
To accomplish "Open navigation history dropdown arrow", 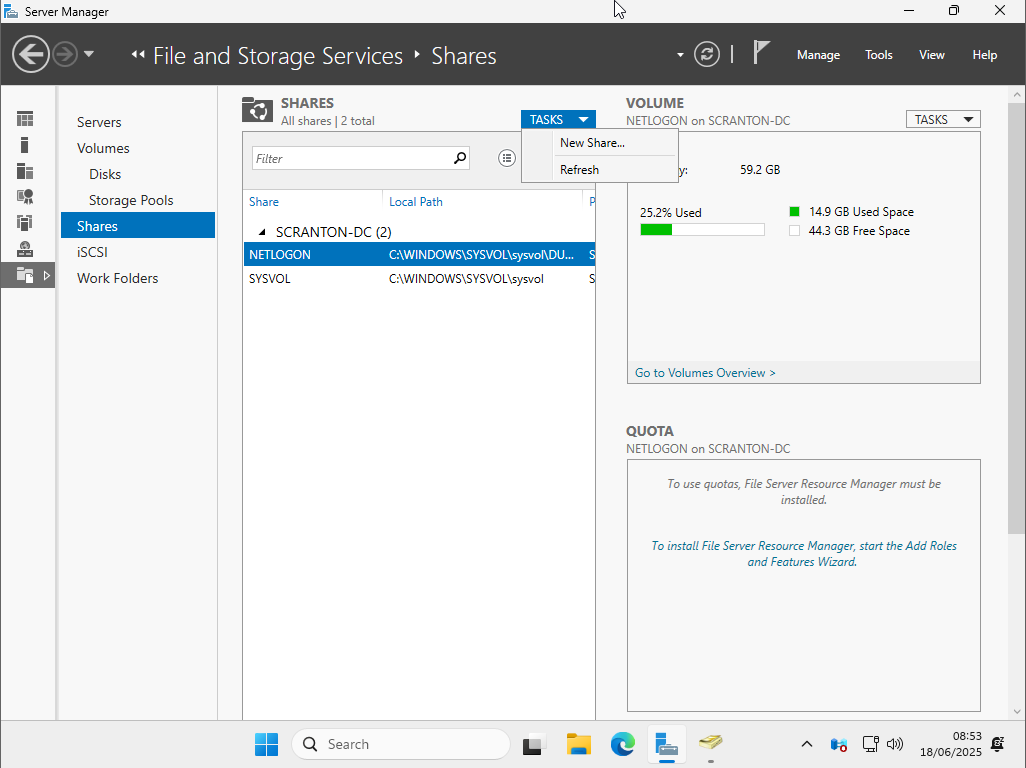I will 89,54.
